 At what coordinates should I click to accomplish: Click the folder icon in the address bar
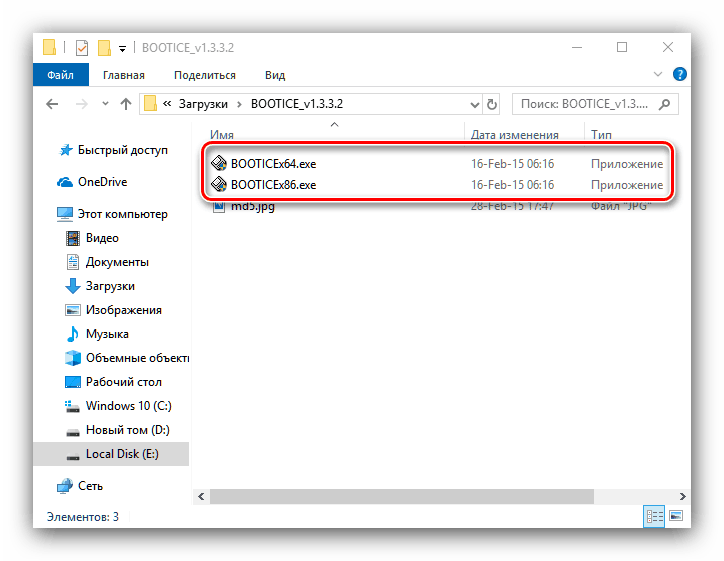pos(150,103)
